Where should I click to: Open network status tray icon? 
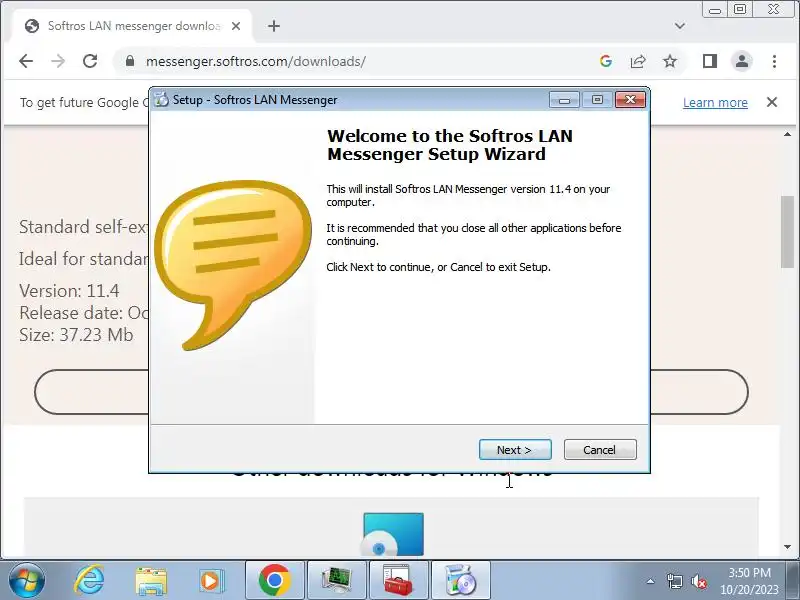click(674, 581)
